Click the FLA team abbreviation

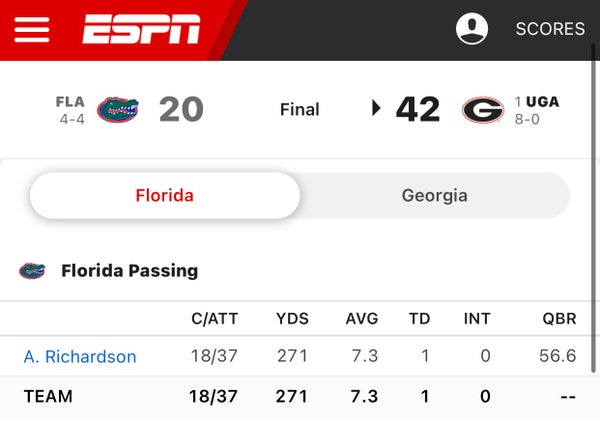70,102
